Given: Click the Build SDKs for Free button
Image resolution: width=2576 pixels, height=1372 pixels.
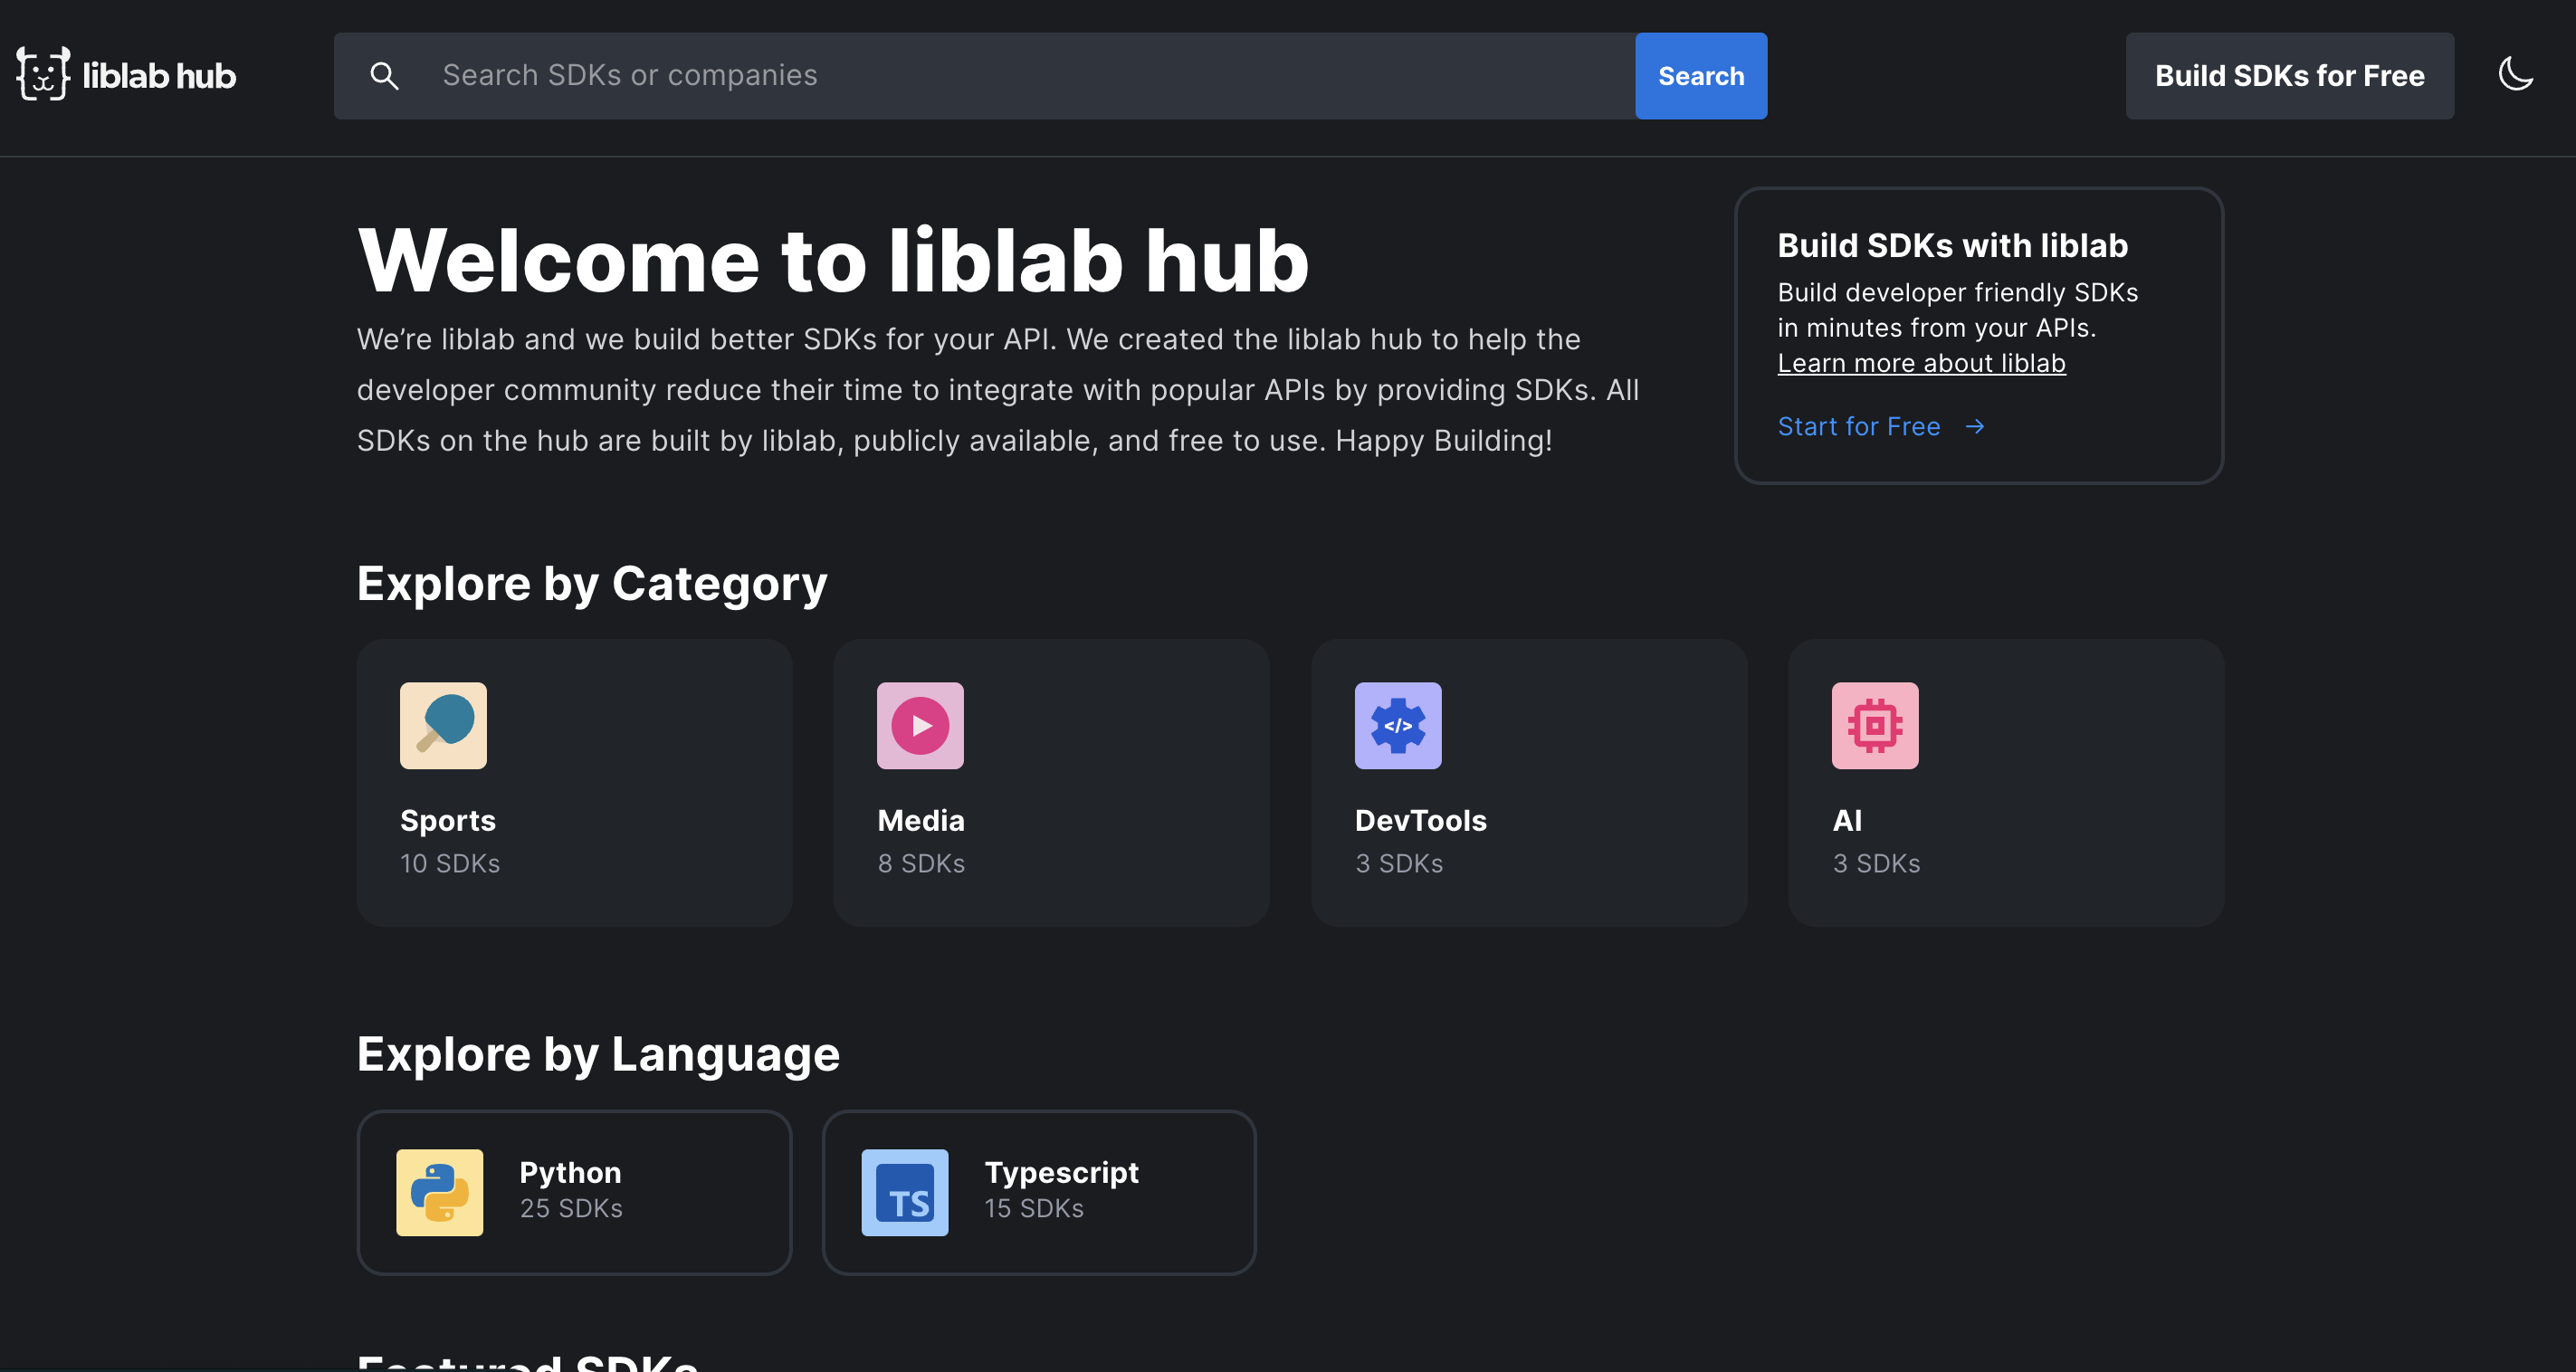Looking at the screenshot, I should coord(2290,75).
